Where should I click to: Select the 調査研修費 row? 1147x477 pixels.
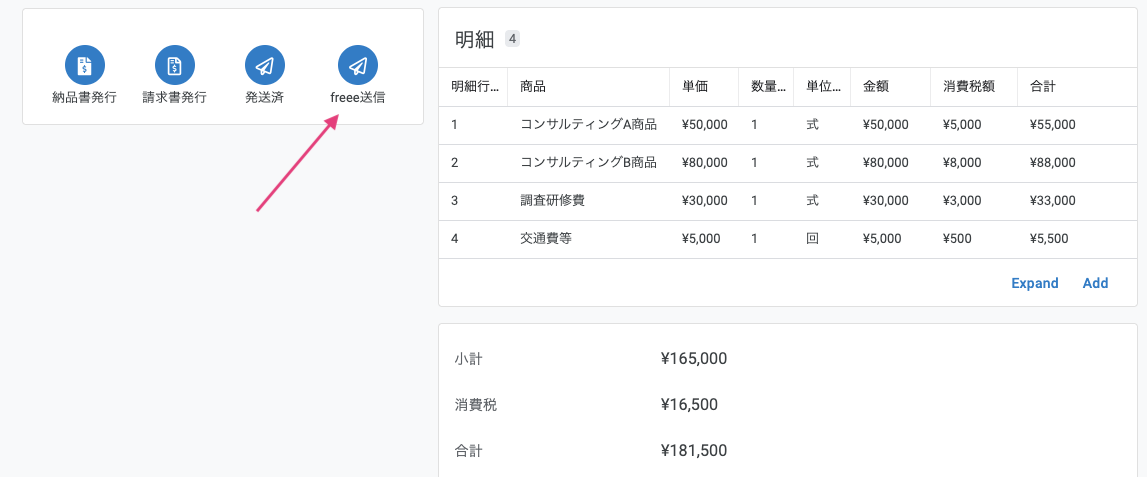coord(788,201)
